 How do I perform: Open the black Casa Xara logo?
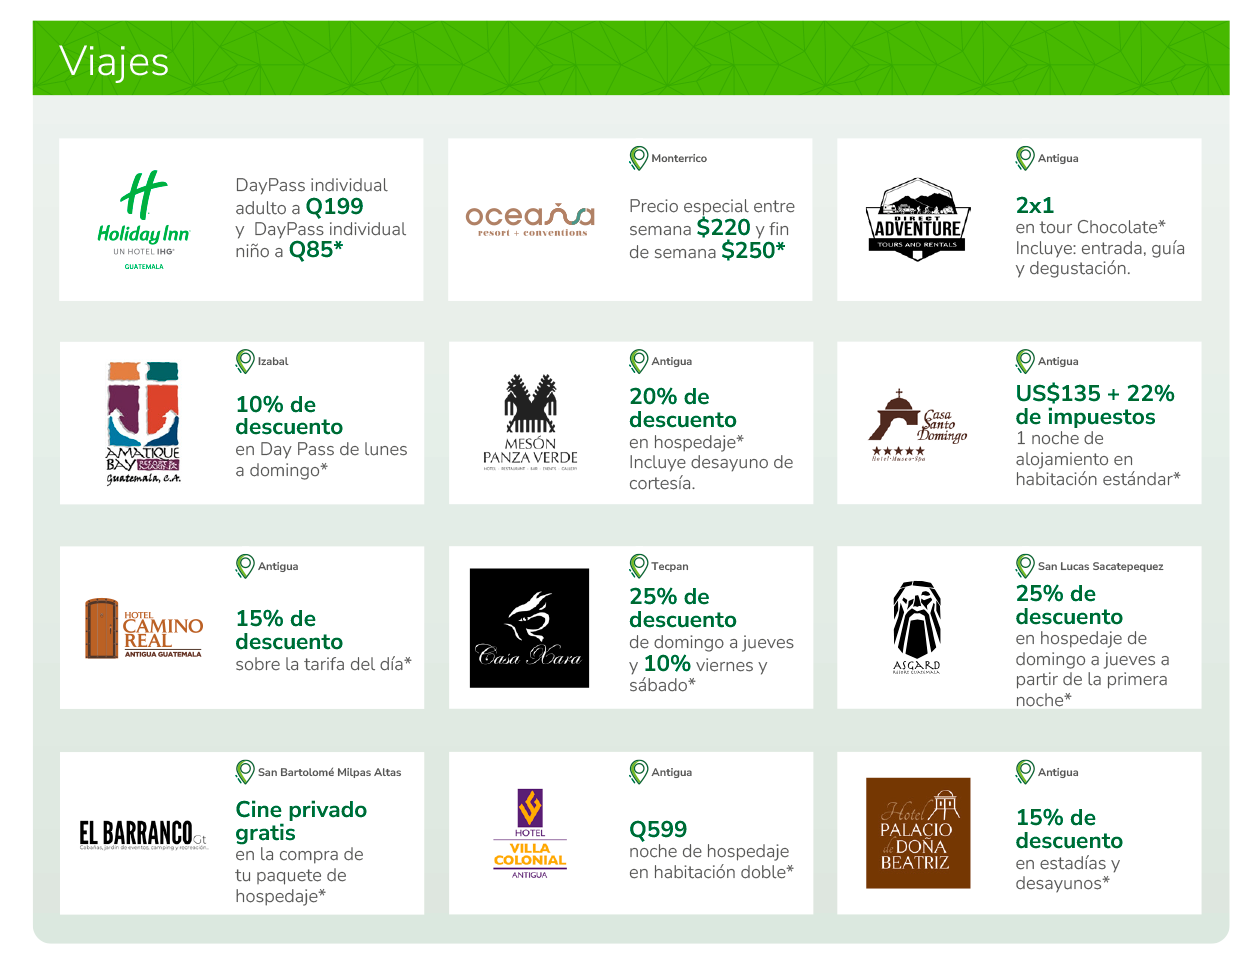click(530, 628)
